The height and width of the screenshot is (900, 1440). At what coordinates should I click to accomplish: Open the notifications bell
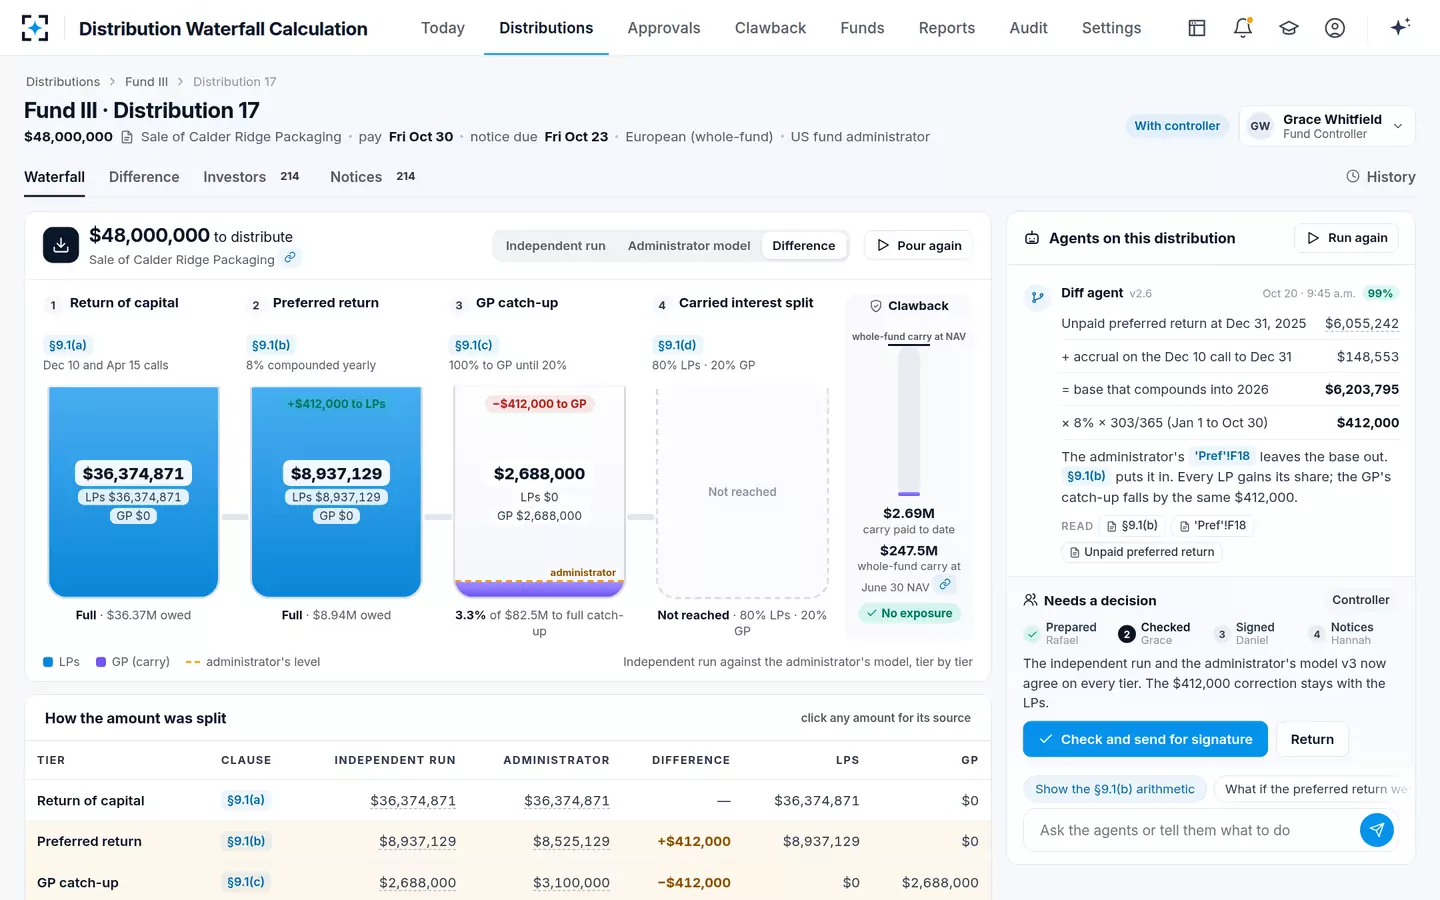click(1243, 28)
